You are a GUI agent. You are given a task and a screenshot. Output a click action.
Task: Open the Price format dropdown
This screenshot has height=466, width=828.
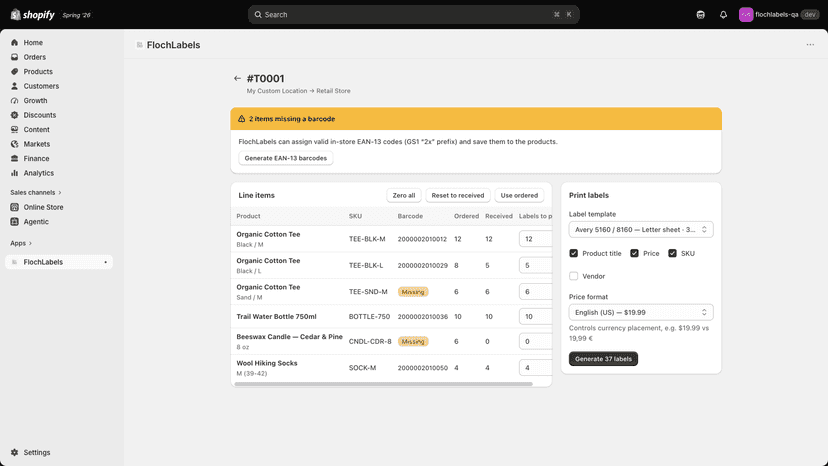[641, 312]
